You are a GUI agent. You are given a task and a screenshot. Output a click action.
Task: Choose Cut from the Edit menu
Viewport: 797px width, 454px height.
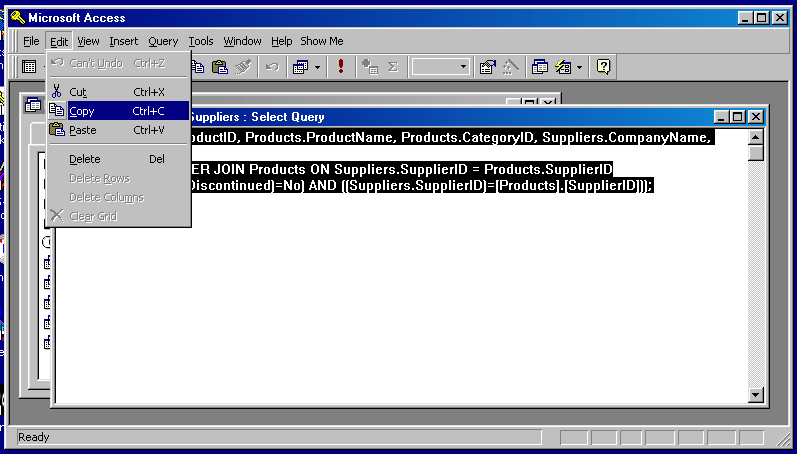tap(118, 92)
